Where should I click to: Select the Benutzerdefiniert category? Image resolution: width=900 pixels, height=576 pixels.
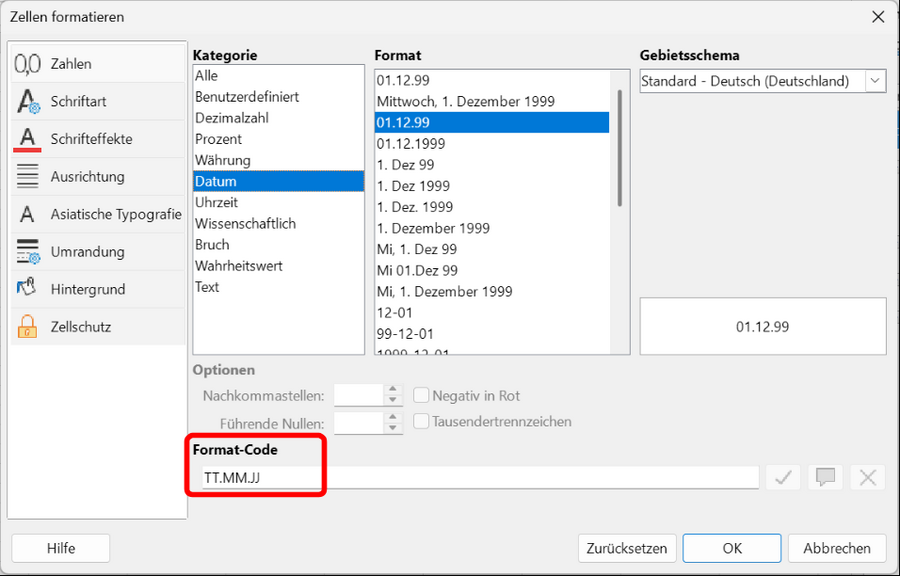pos(278,97)
